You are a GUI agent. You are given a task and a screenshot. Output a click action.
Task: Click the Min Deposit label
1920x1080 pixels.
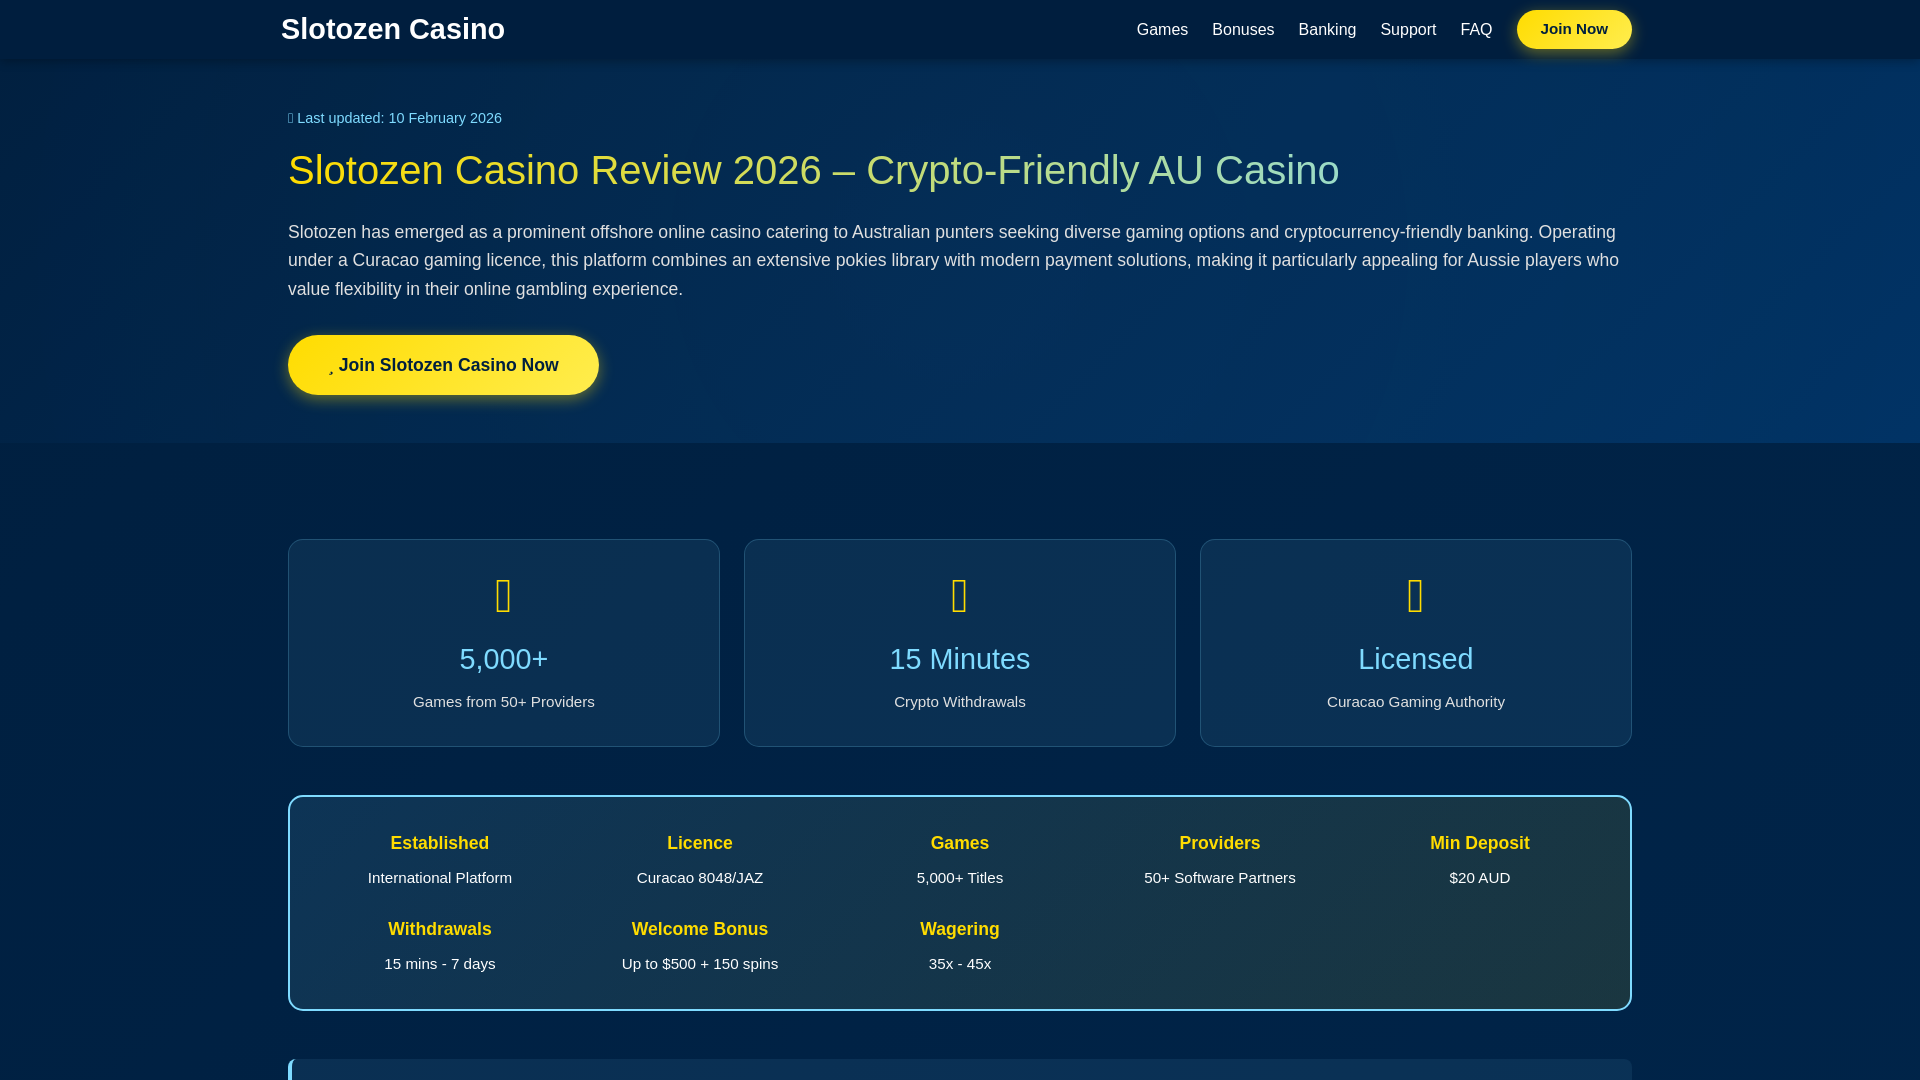[1480, 843]
